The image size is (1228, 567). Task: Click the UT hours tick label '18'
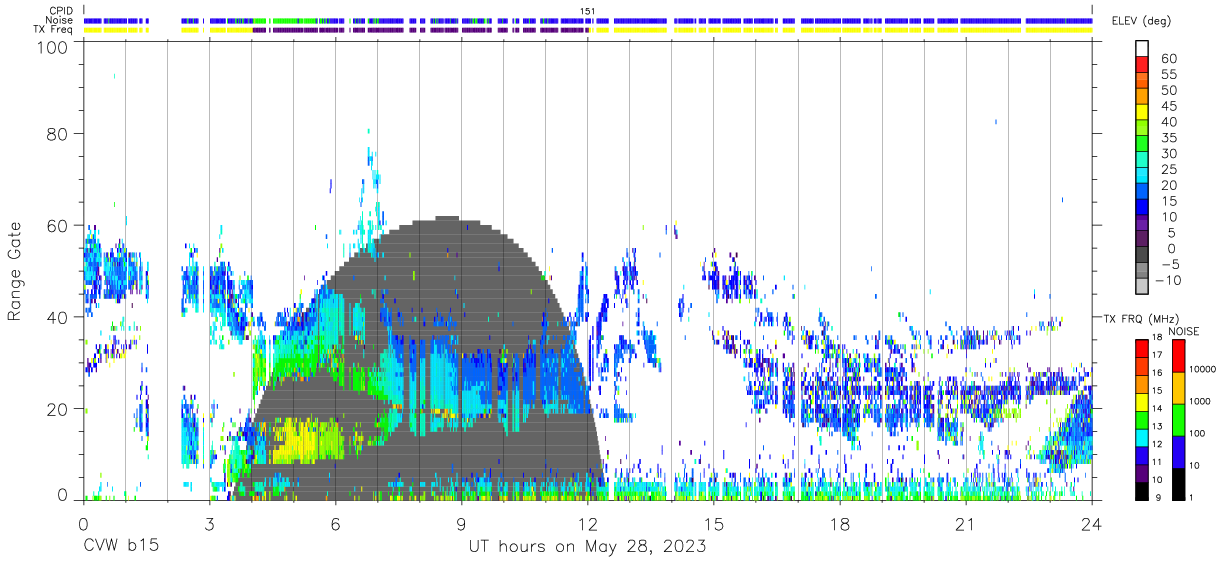tap(840, 524)
